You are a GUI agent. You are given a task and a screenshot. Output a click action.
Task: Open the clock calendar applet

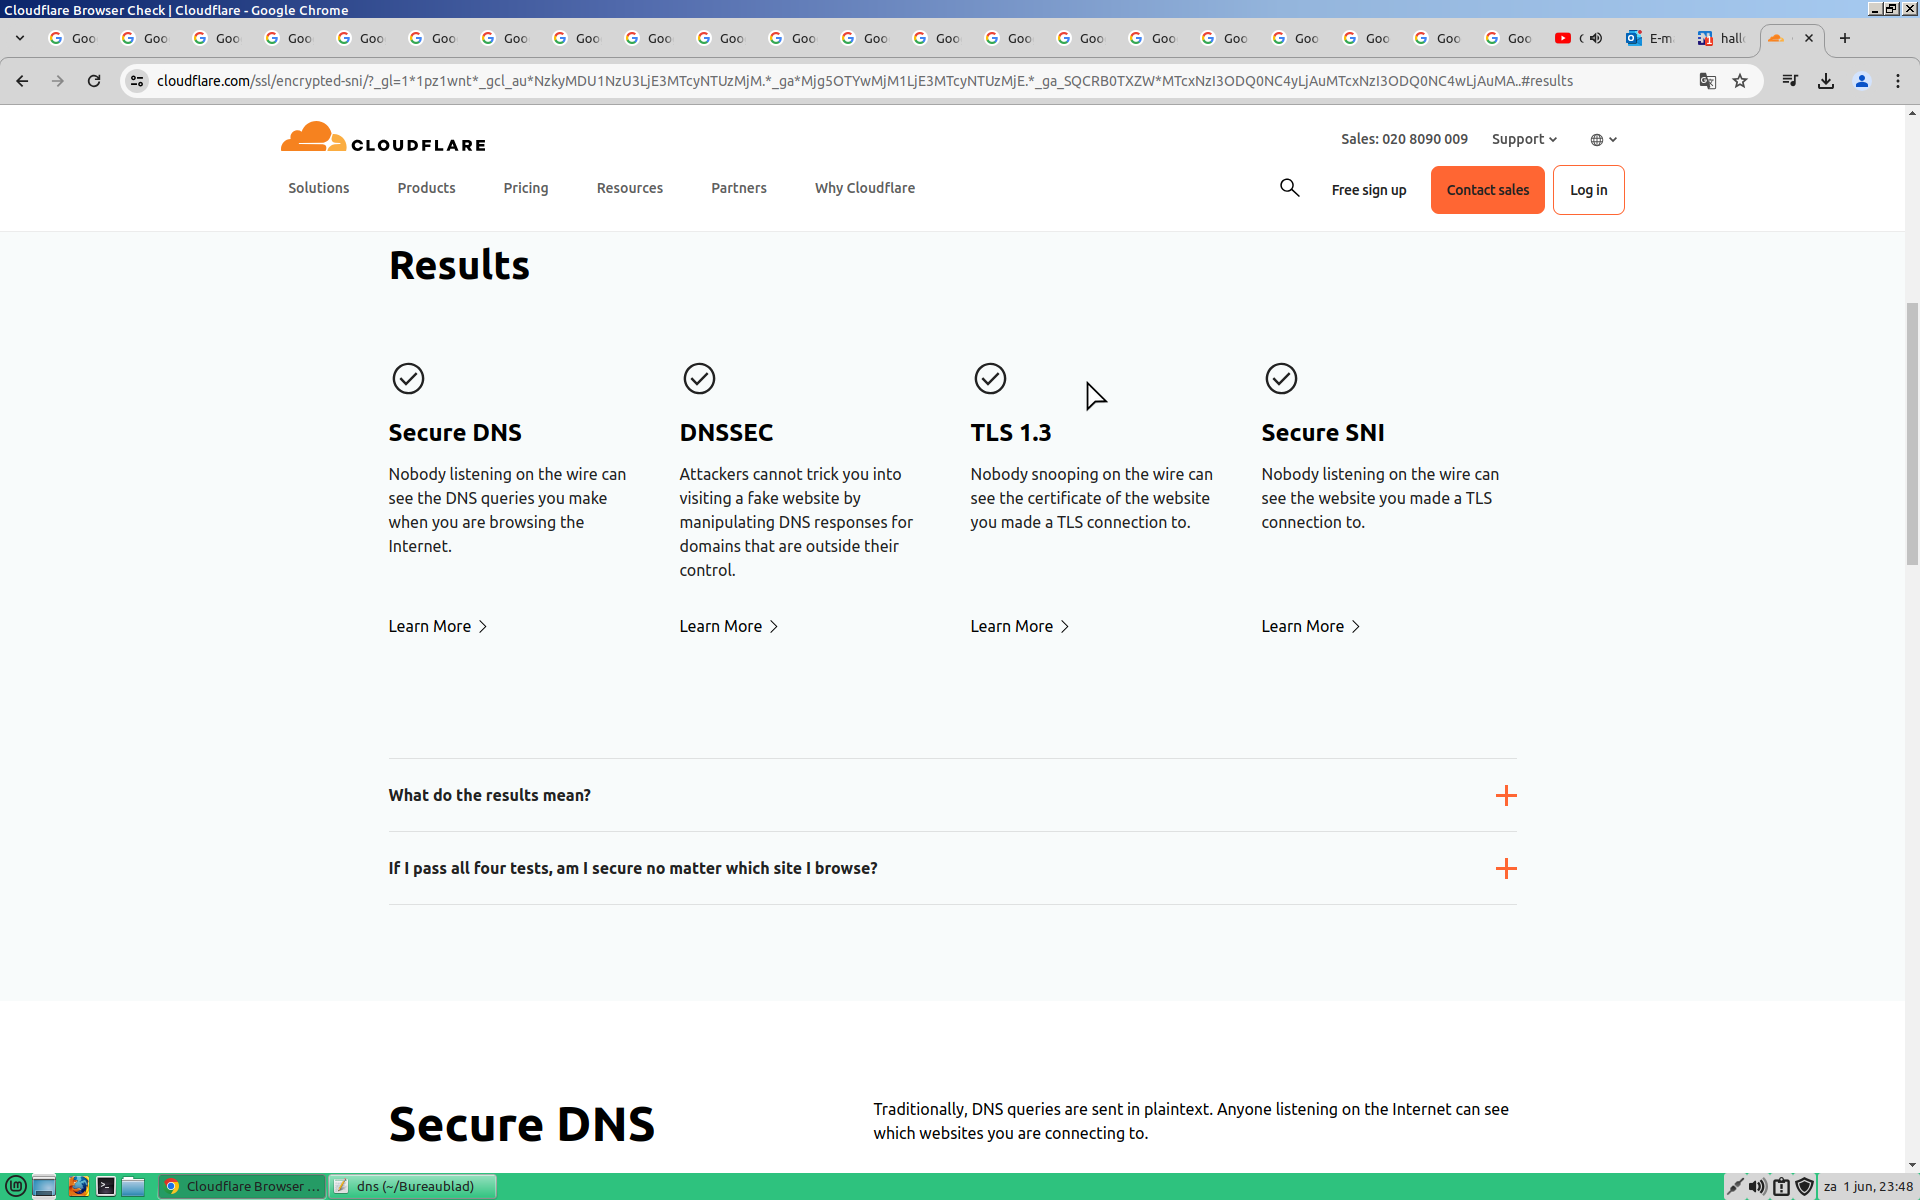tap(1868, 1186)
